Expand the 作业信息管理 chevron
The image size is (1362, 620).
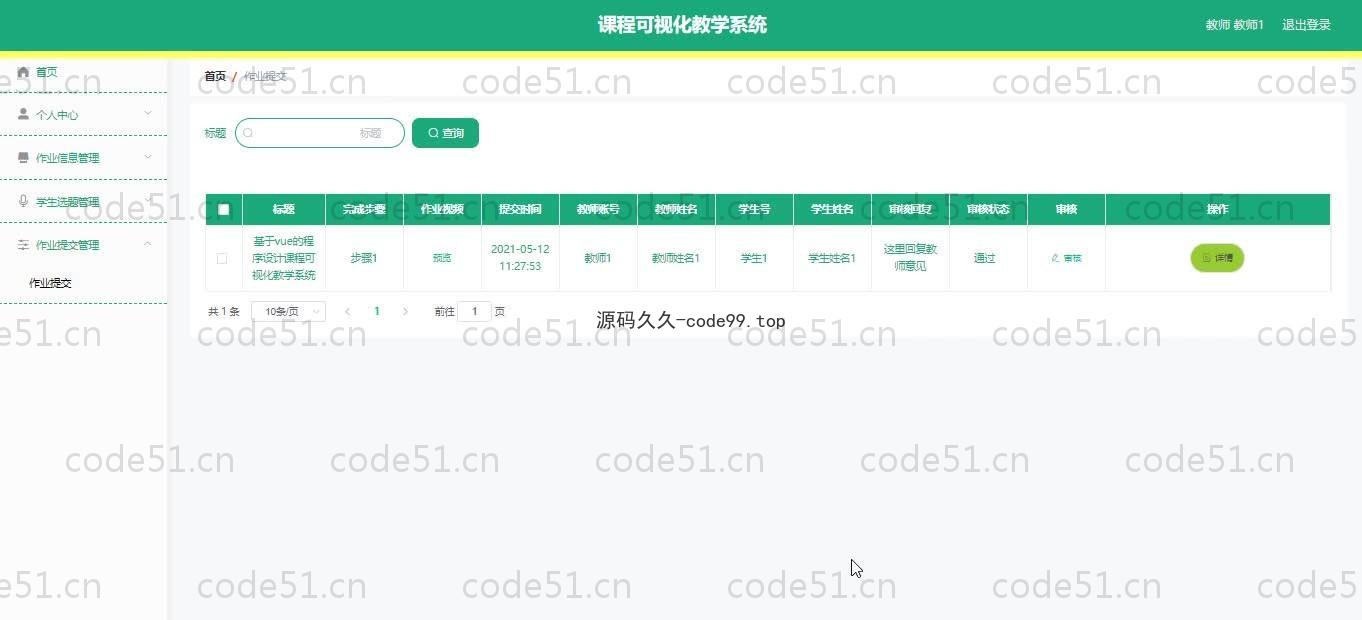pyautogui.click(x=148, y=157)
